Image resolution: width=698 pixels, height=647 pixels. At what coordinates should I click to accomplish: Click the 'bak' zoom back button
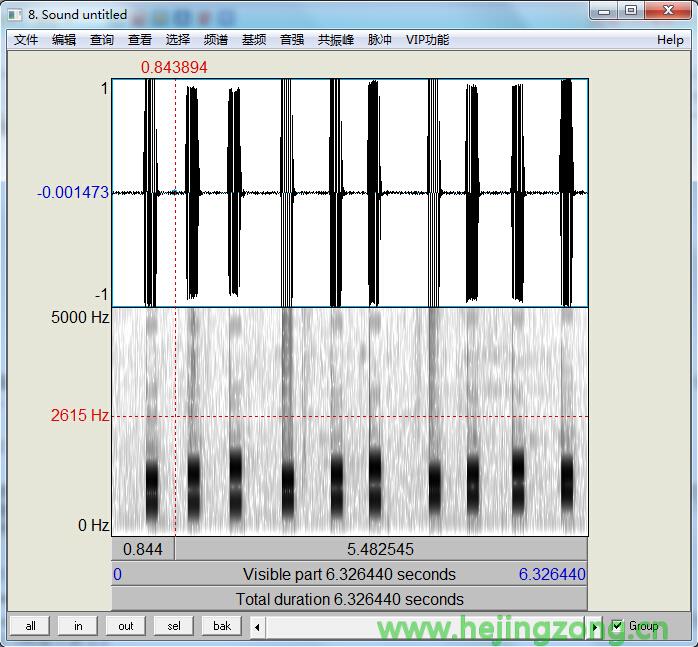coord(222,626)
